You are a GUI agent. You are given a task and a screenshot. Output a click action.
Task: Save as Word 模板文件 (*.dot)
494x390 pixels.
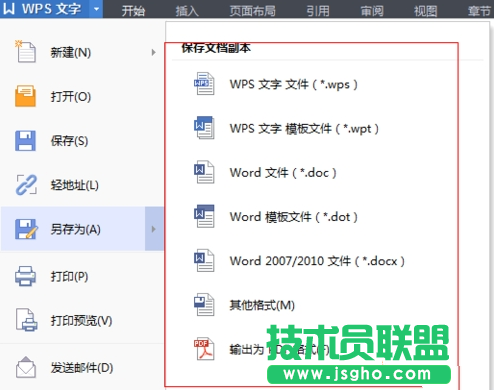293,217
